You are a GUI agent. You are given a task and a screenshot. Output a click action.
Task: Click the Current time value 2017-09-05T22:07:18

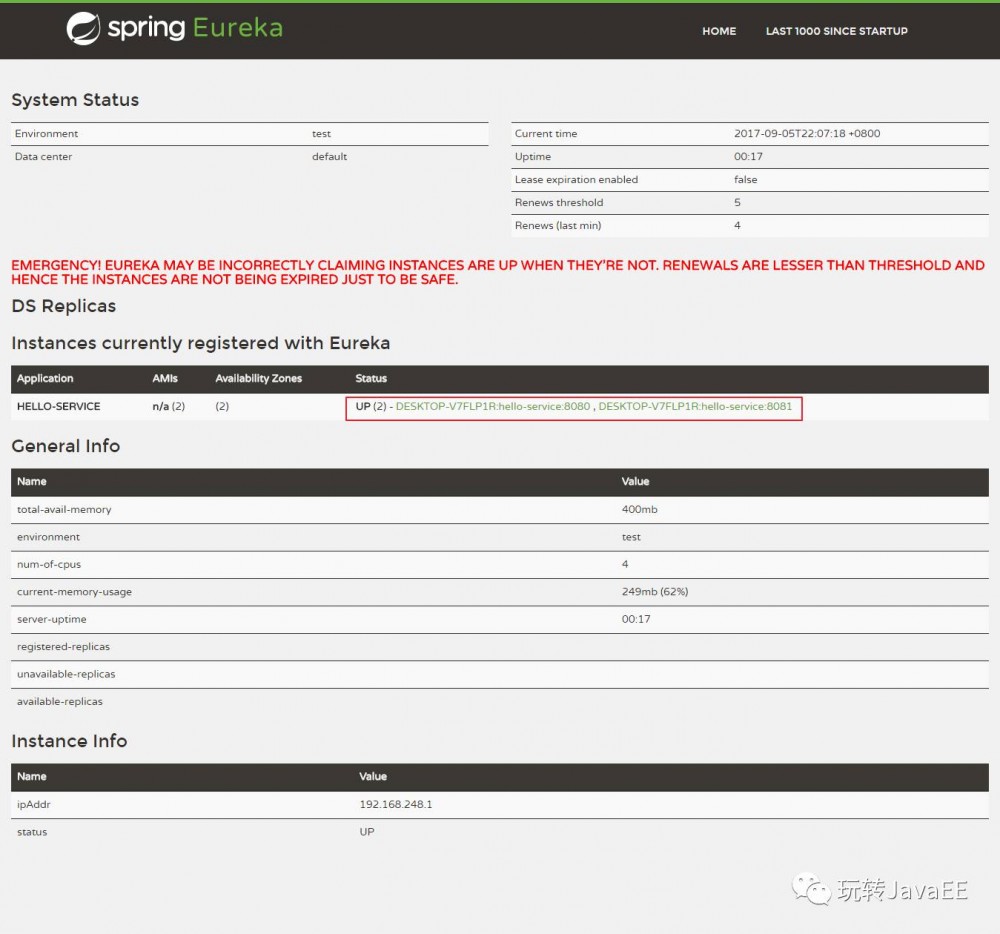click(807, 133)
